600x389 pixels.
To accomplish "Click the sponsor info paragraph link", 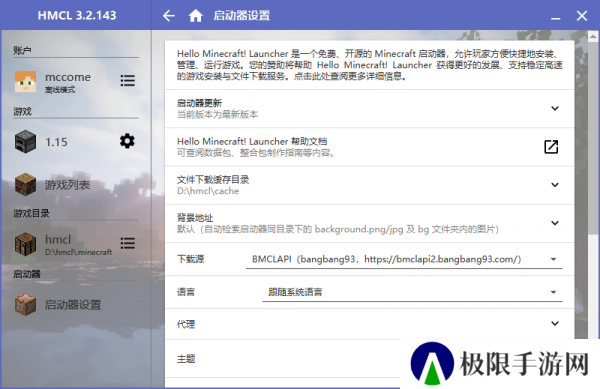I will click(x=369, y=65).
